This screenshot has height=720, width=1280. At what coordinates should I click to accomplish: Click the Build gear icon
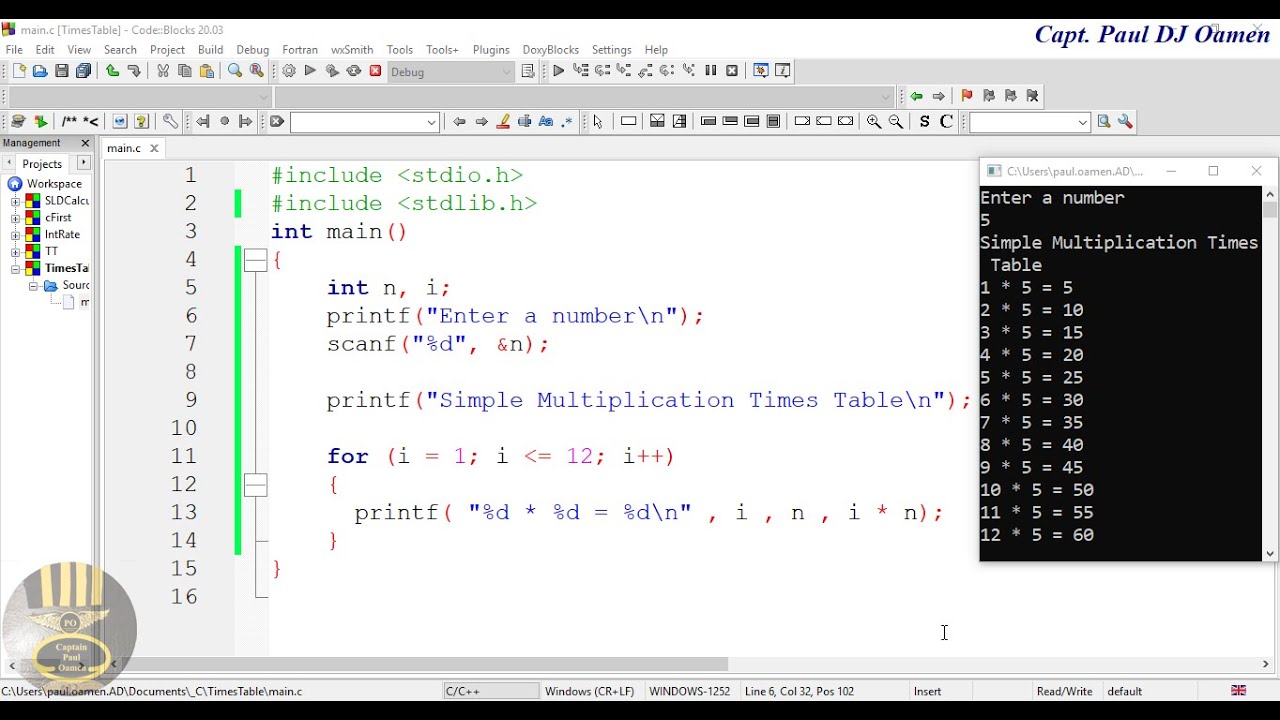[x=289, y=71]
